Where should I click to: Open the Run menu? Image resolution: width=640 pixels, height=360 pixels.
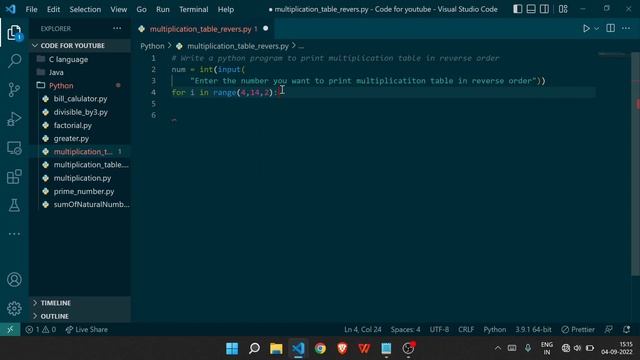(162, 9)
